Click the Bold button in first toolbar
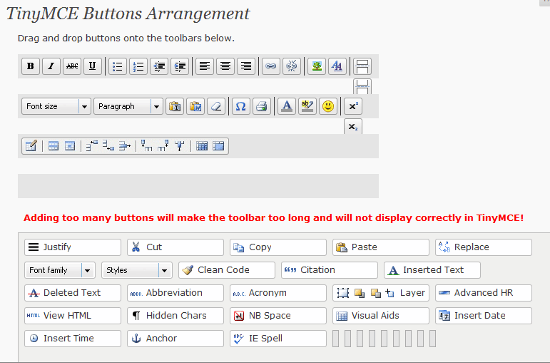550x363 pixels. pos(30,66)
